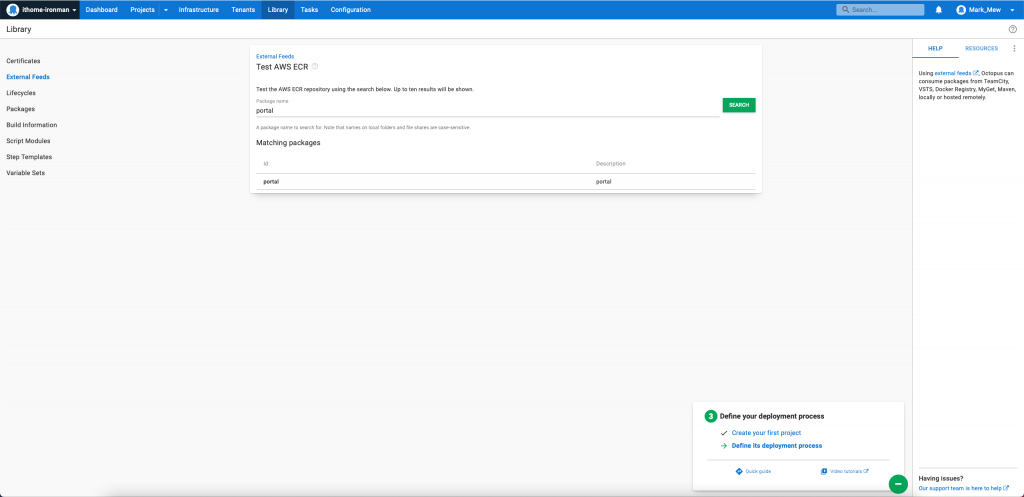Click the help icon beside Test AWS ECR
Screen dimensions: 1024x497
pyautogui.click(x=315, y=67)
